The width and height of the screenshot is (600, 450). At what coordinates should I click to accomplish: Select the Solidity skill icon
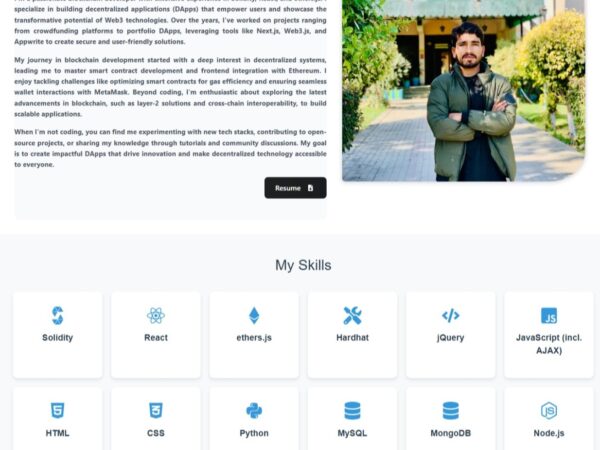coord(57,316)
